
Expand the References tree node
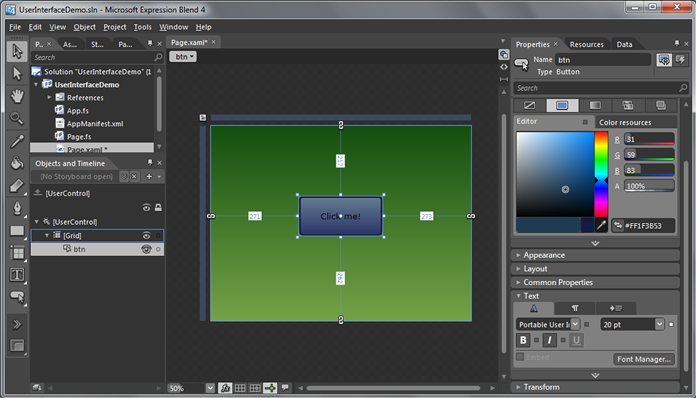(x=49, y=97)
